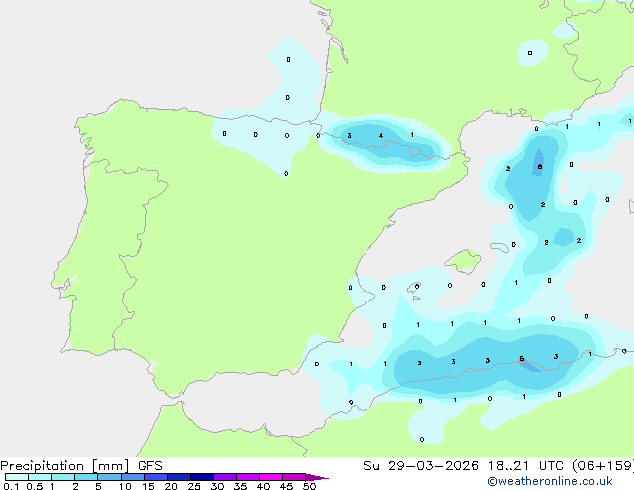Click the darkest rain cell off the Algerian coast
Viewport: 634px width, 490px height.
(x=530, y=365)
